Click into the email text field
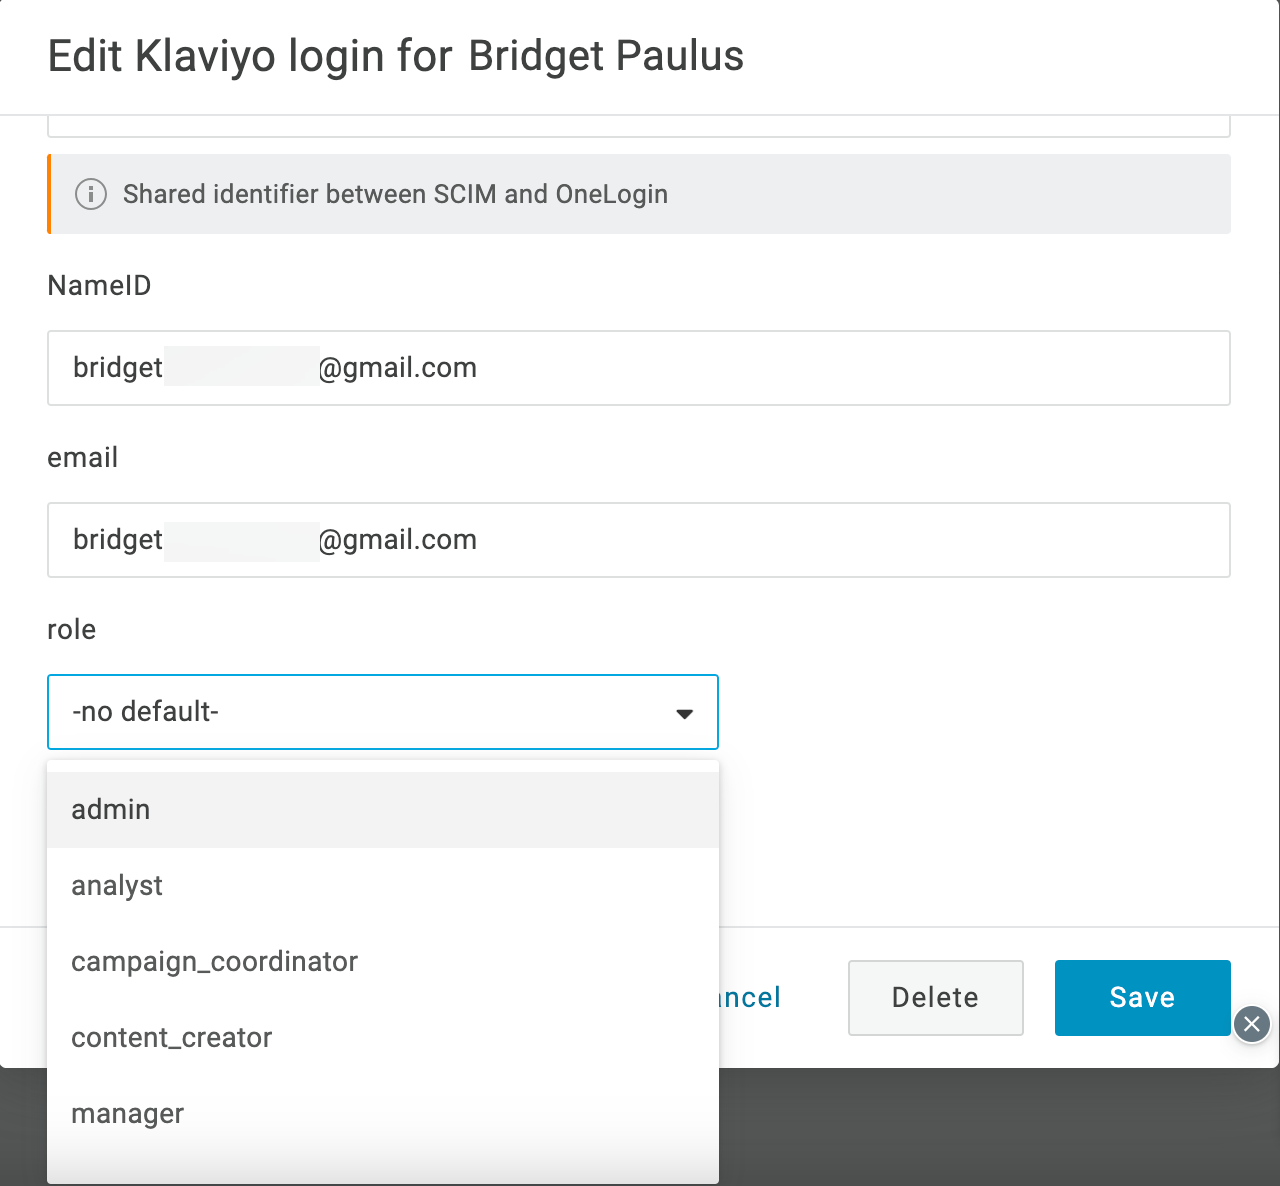This screenshot has height=1186, width=1280. 638,540
